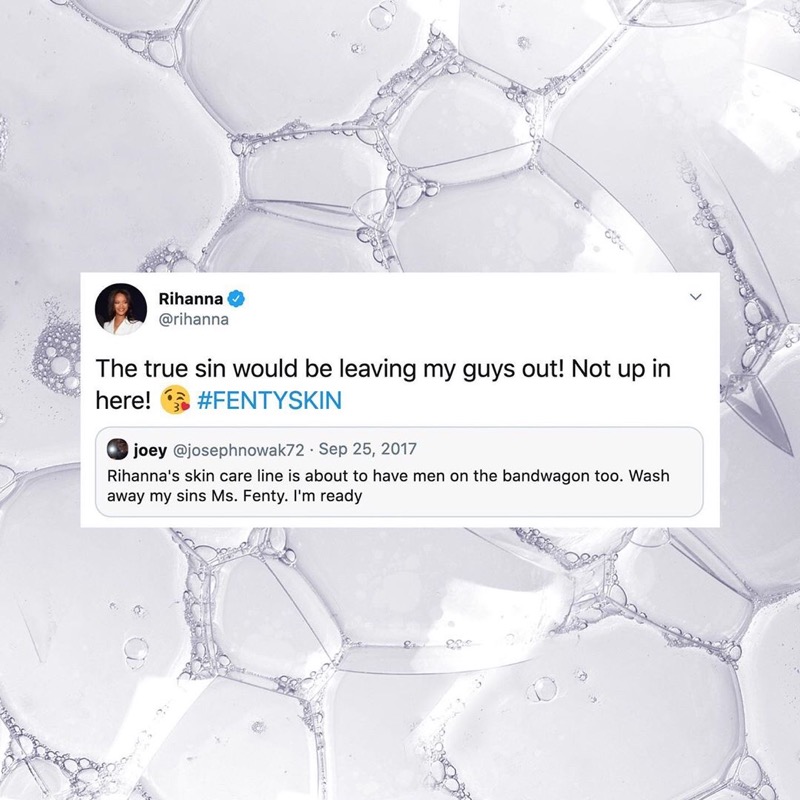Open the #FENTYSKIN hashtag link
The image size is (800, 800).
[x=269, y=400]
